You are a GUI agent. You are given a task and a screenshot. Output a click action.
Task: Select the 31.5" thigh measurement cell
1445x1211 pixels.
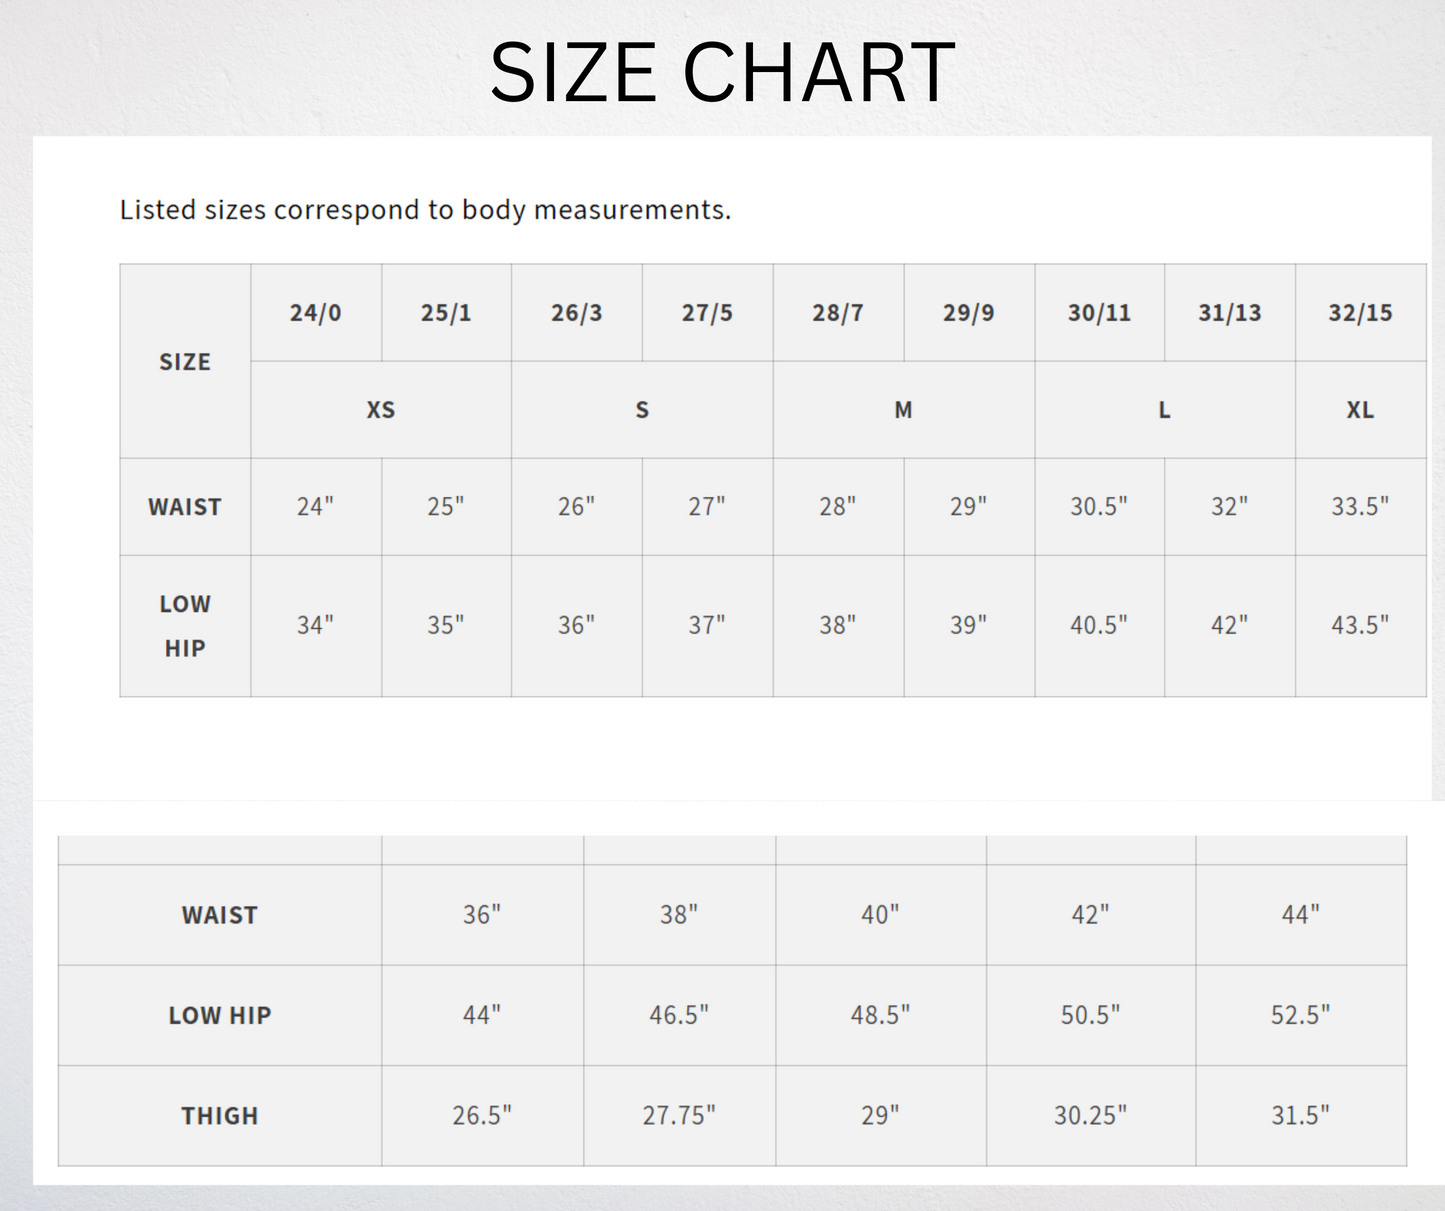point(1300,1116)
